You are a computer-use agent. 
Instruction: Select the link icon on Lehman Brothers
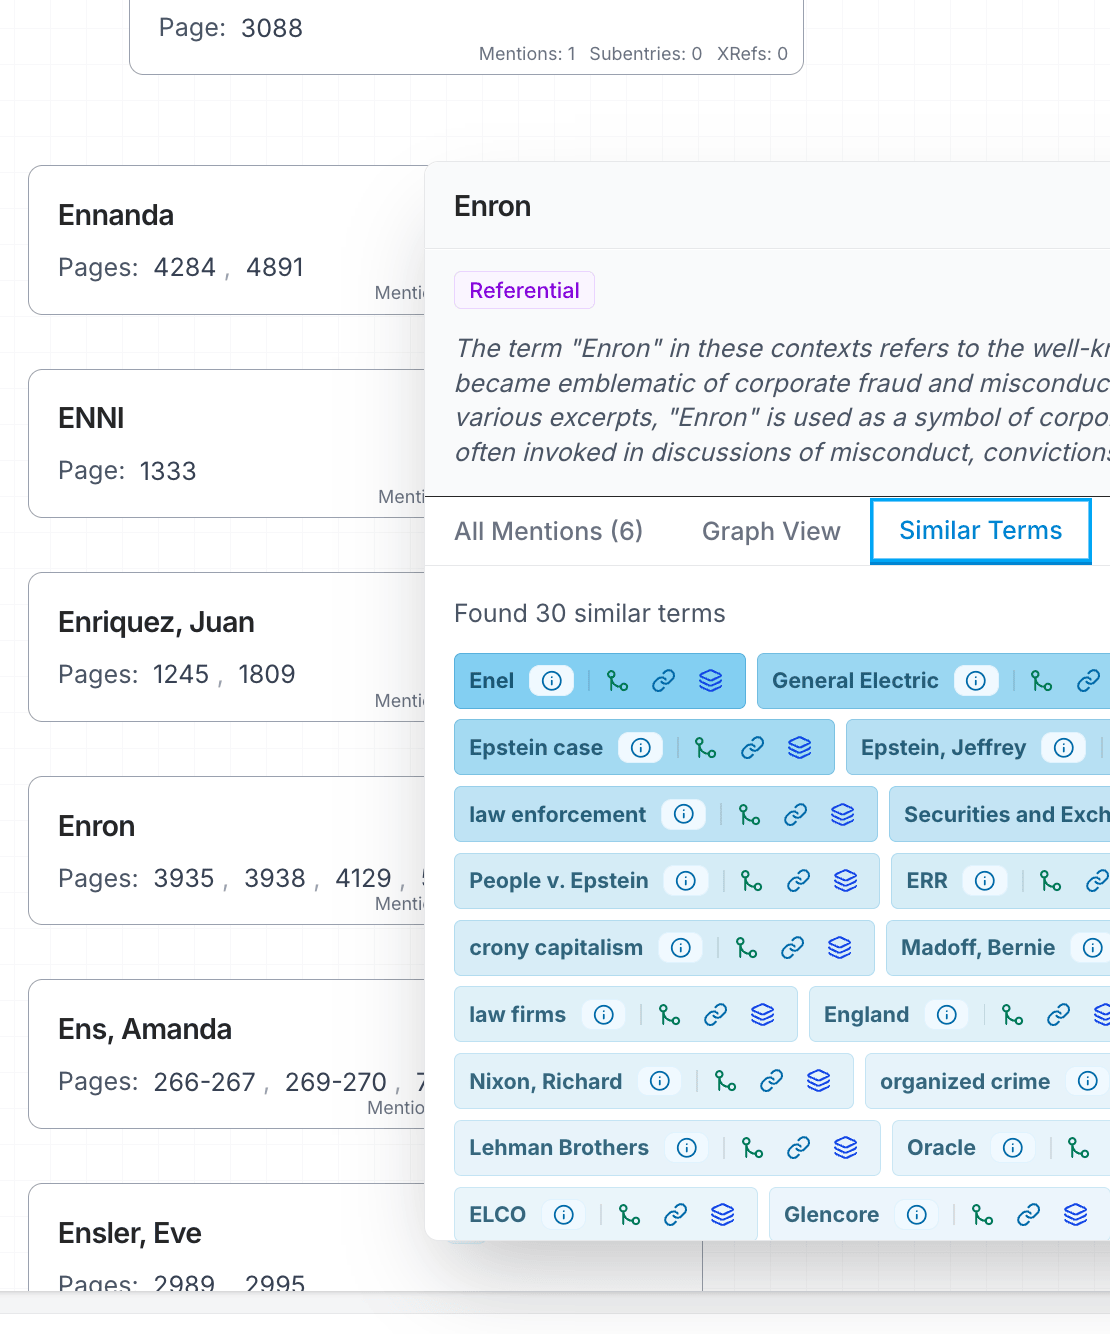pos(798,1148)
